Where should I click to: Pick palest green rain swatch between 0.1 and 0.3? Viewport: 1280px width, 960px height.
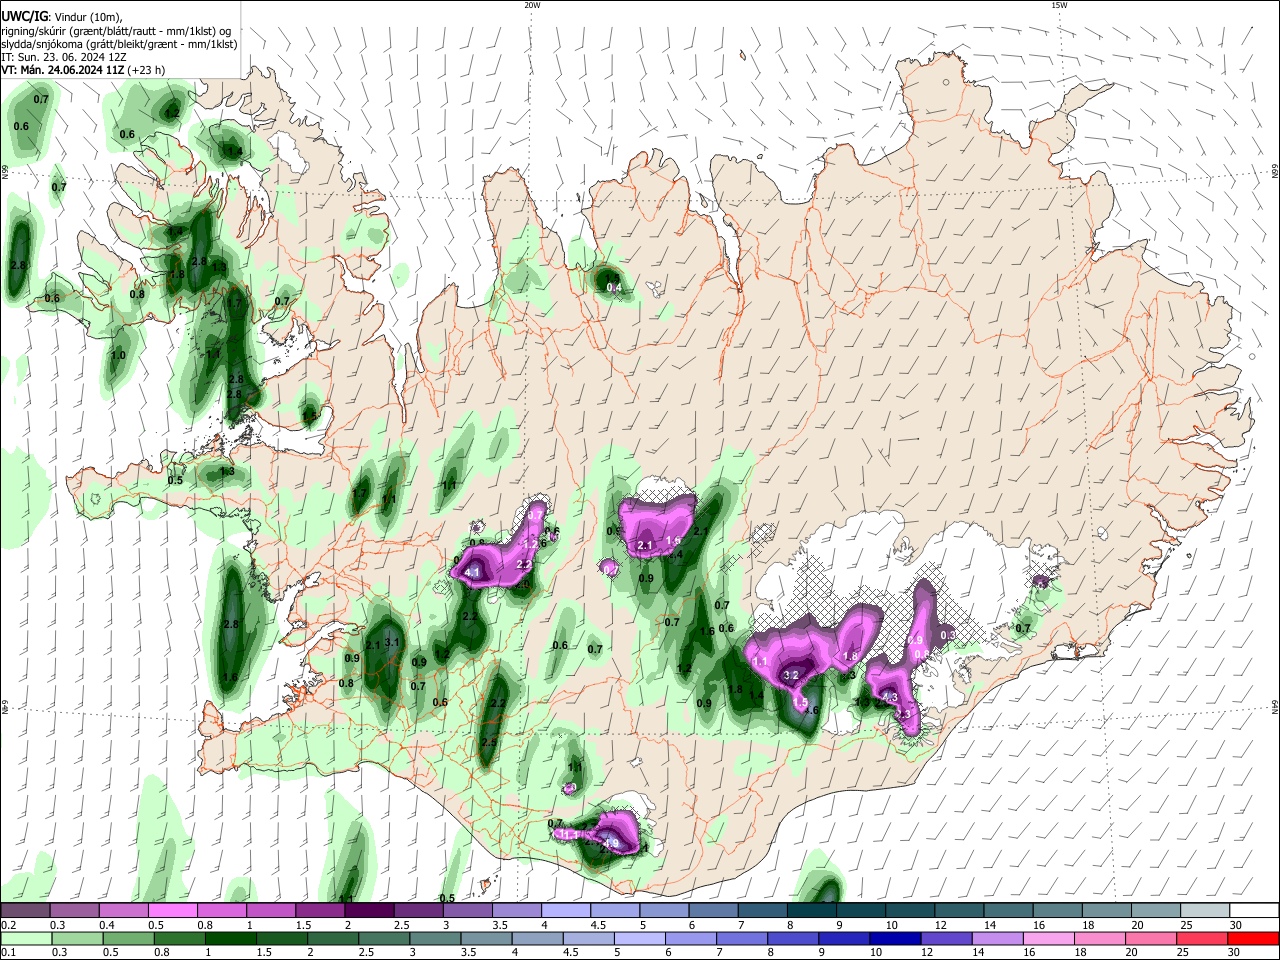25,939
